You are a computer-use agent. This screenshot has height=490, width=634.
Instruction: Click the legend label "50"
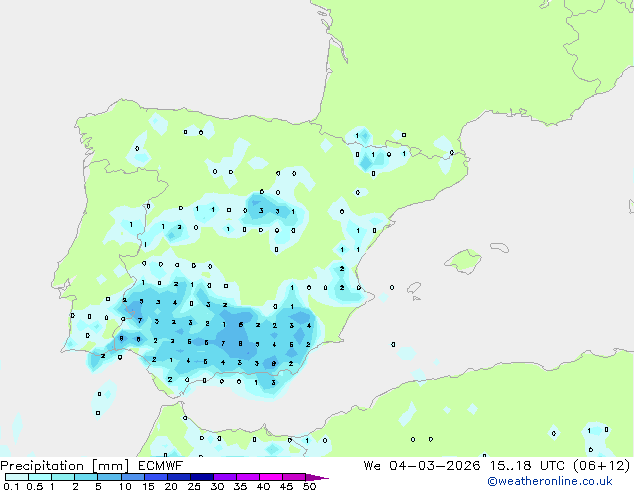[x=309, y=486]
